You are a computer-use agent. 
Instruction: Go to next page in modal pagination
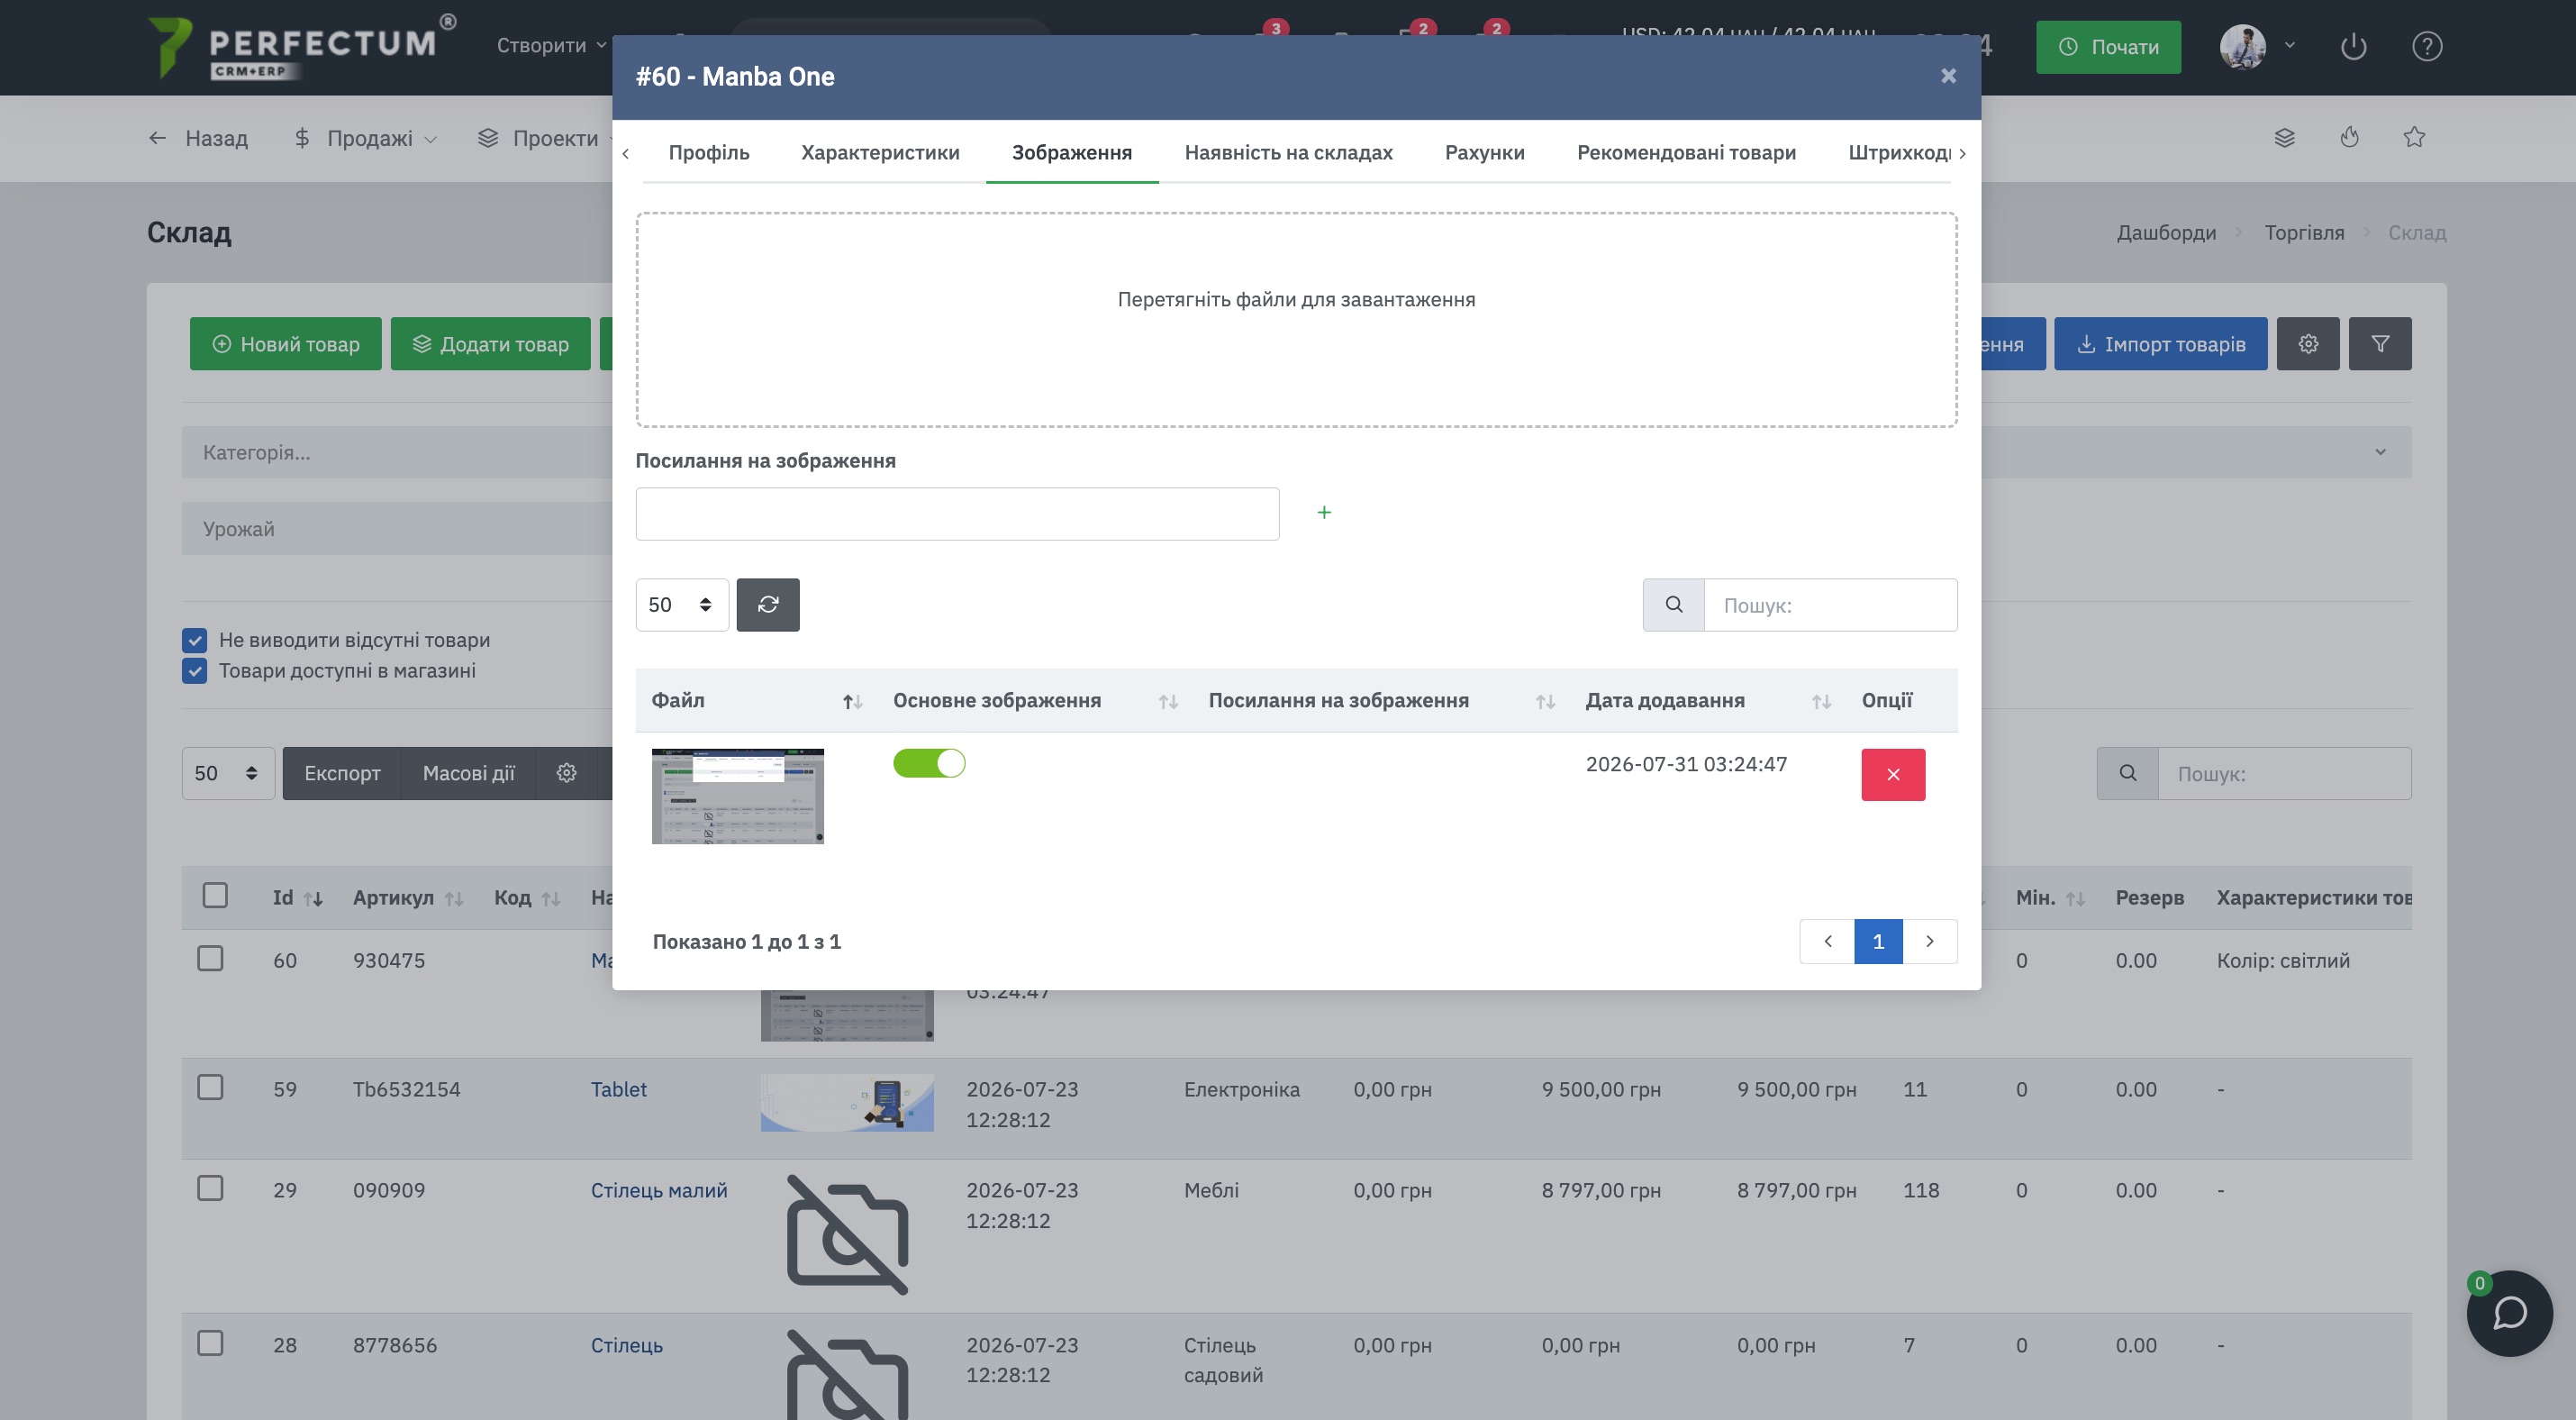pos(1929,941)
